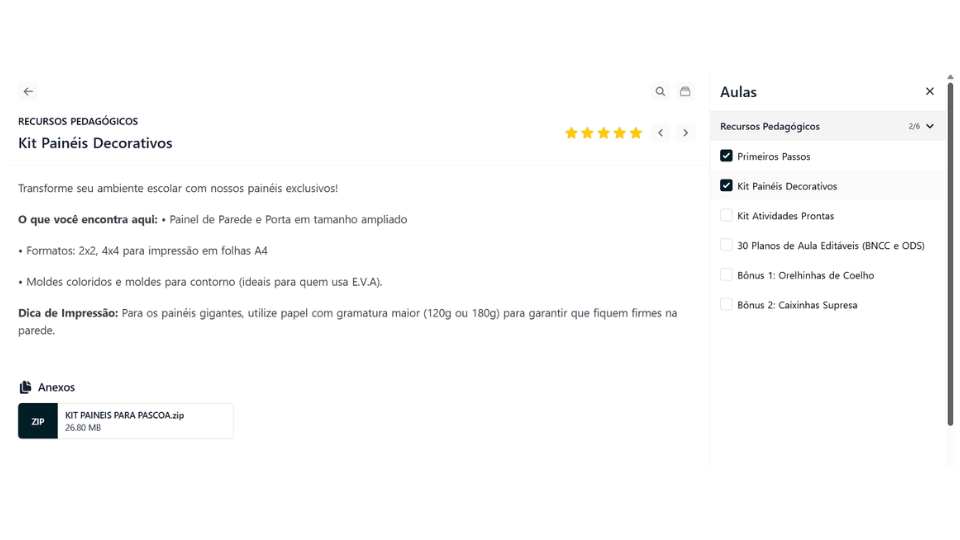Screen dimensions: 960x540
Task: Click the RECURSOS PEDAGÓGICOS breadcrumb label
Action: 78,121
